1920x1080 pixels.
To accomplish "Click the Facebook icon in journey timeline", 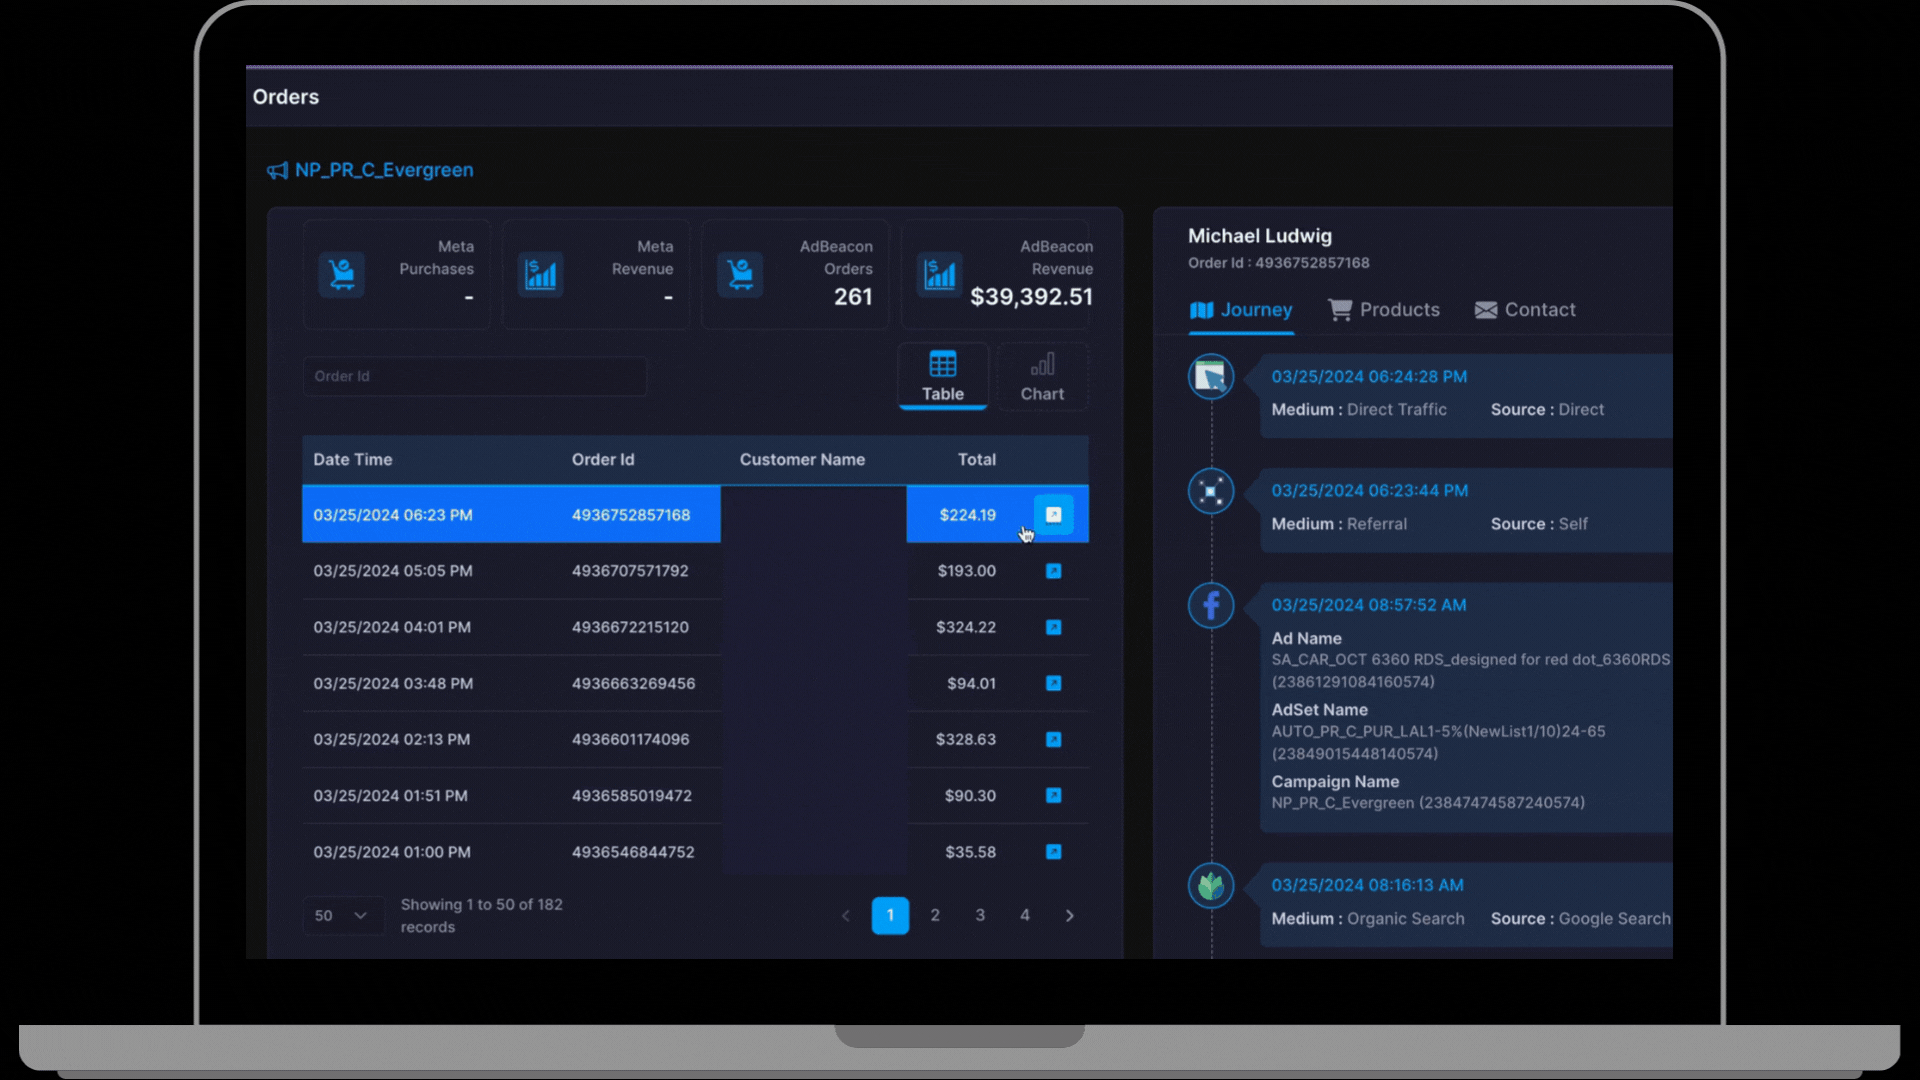I will click(x=1211, y=606).
